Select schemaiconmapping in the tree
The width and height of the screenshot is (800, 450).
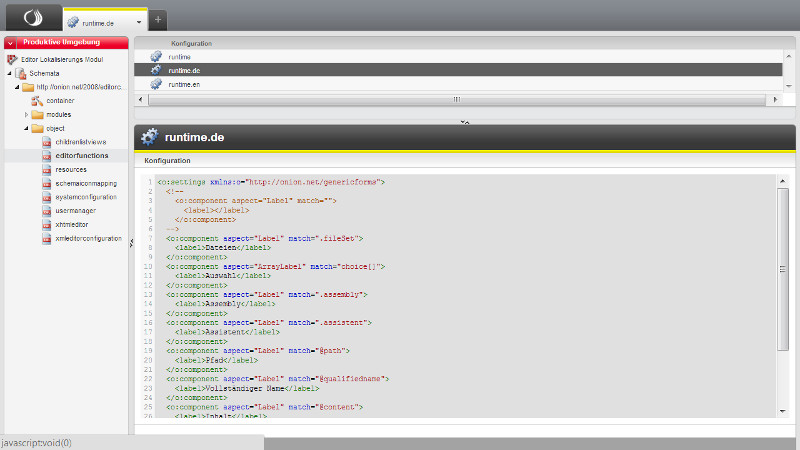[86, 184]
